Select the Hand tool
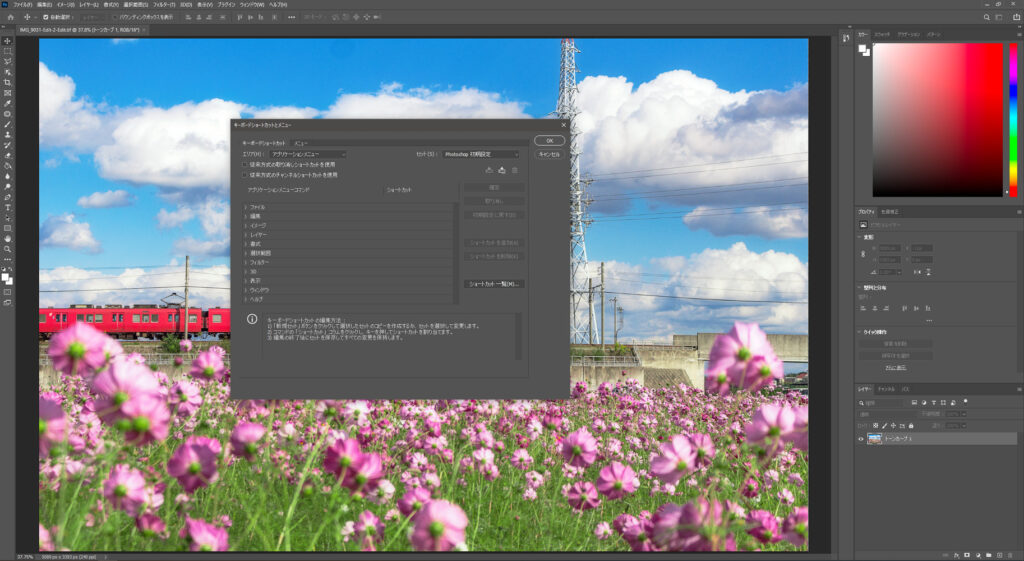 7,239
